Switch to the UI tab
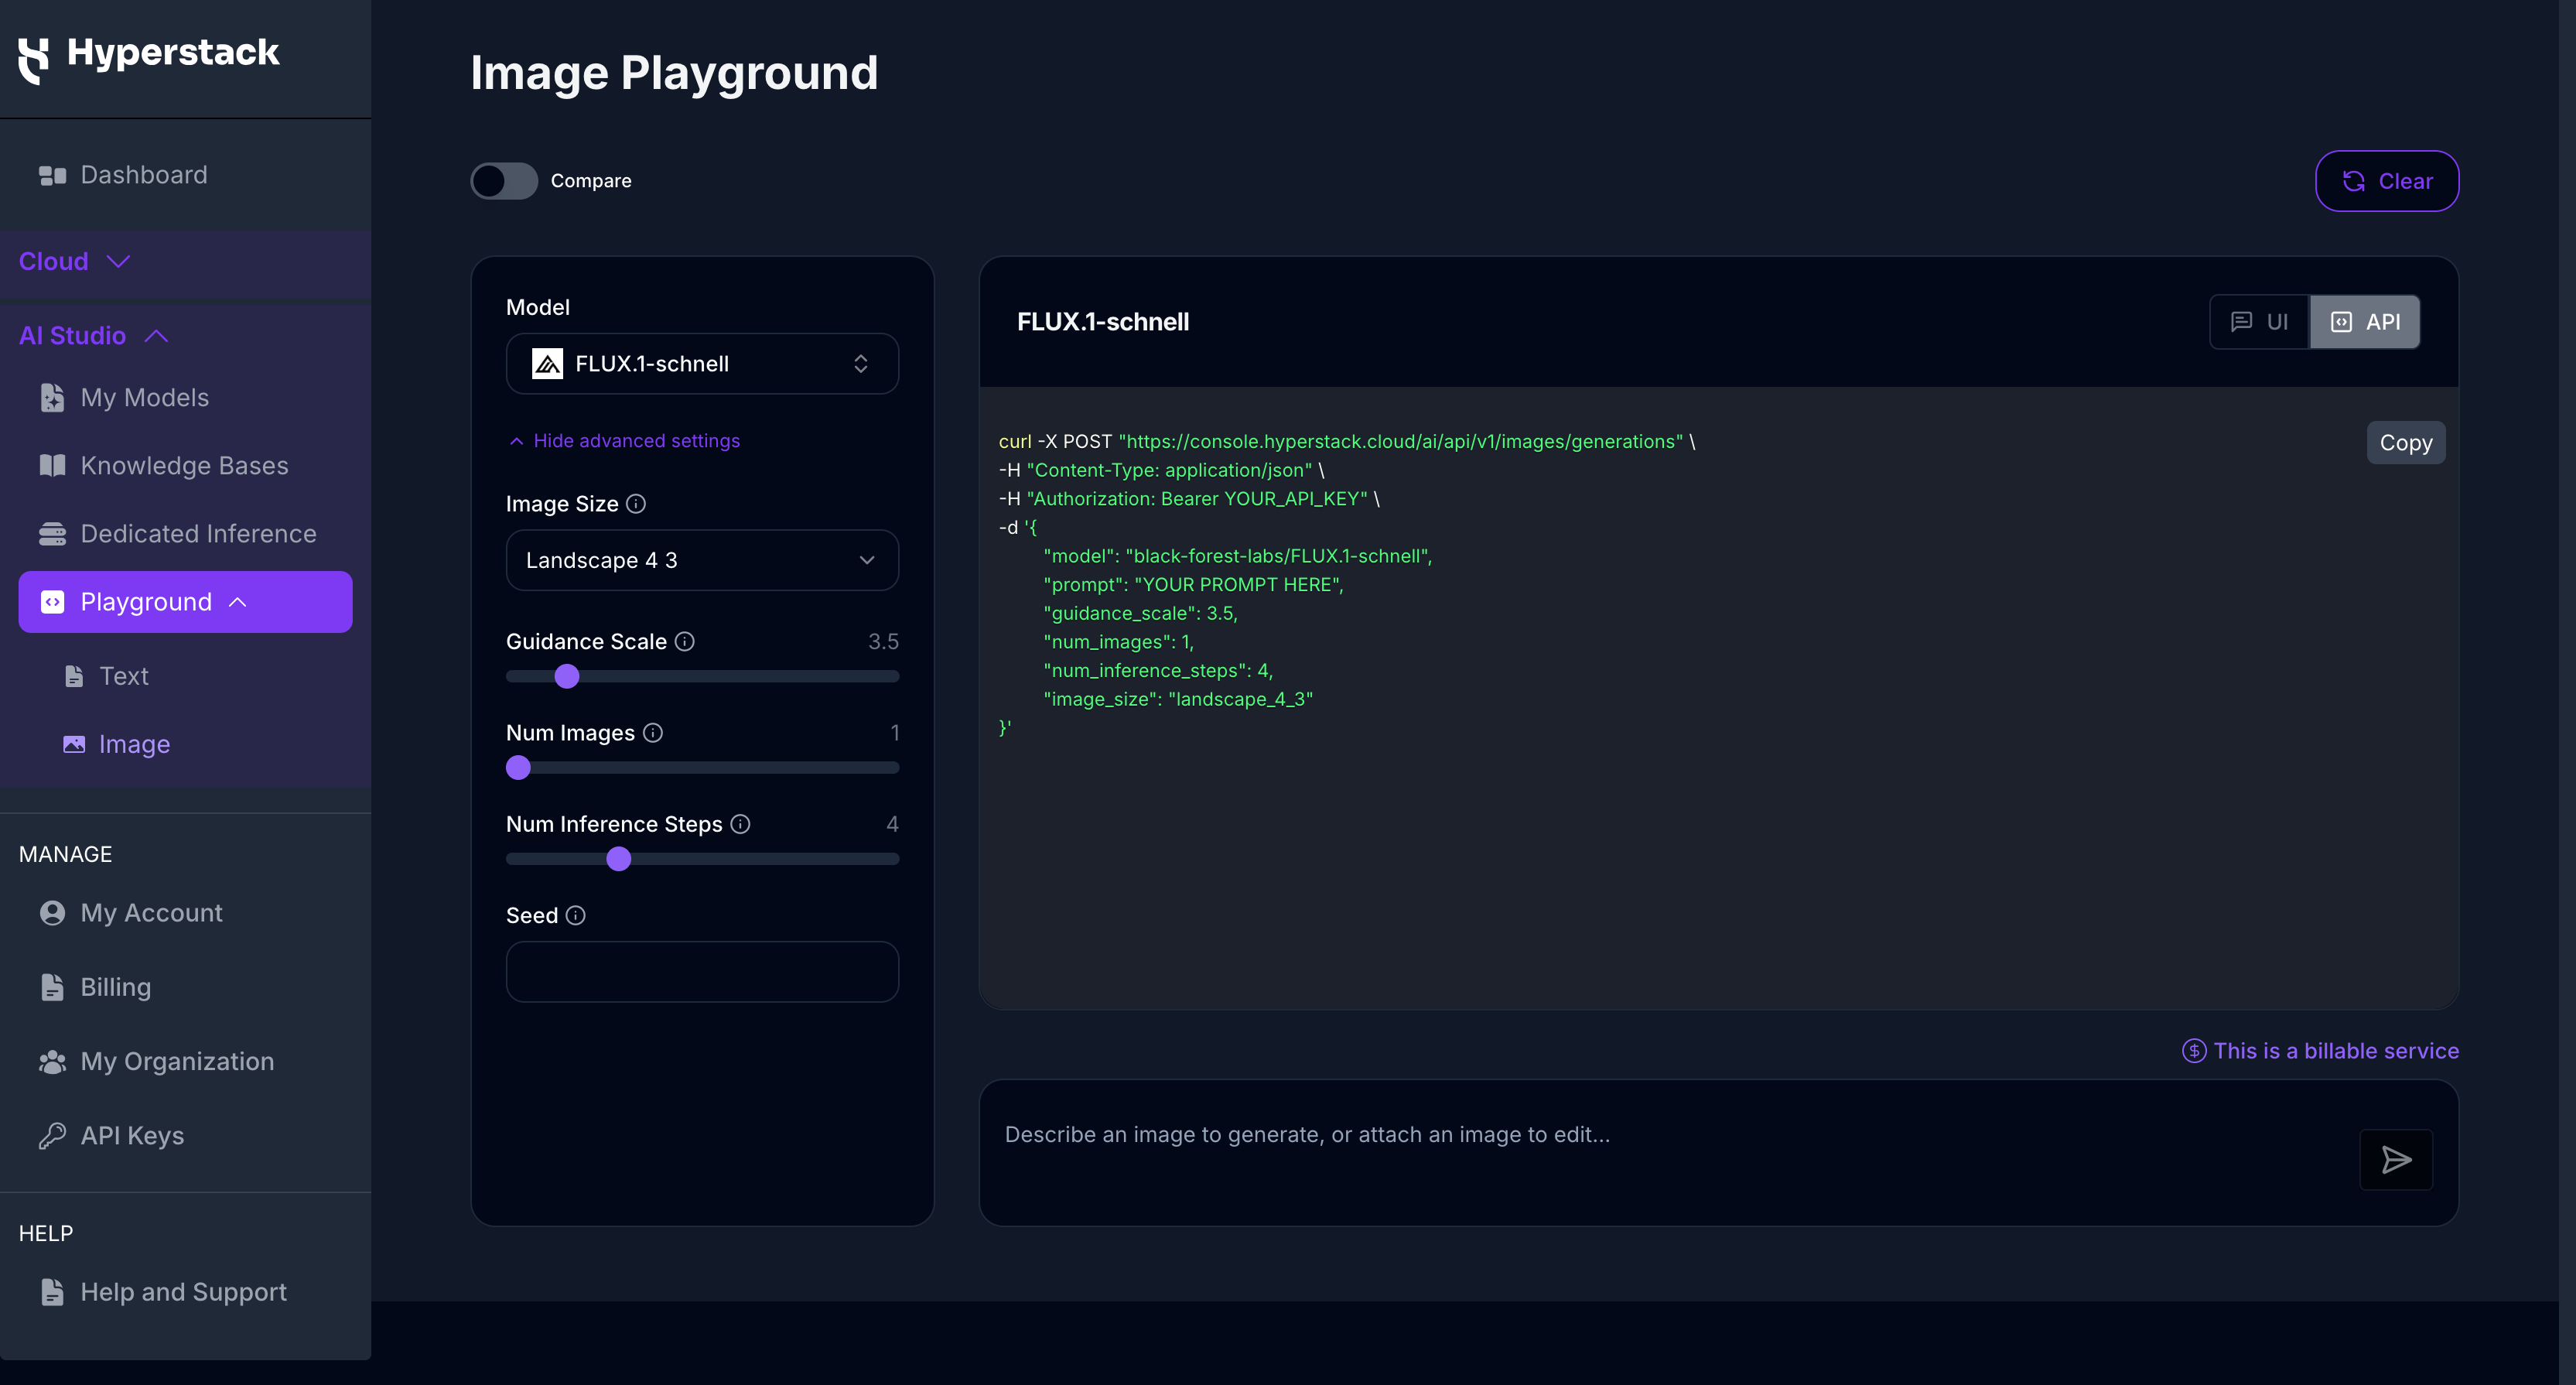 coord(2259,322)
